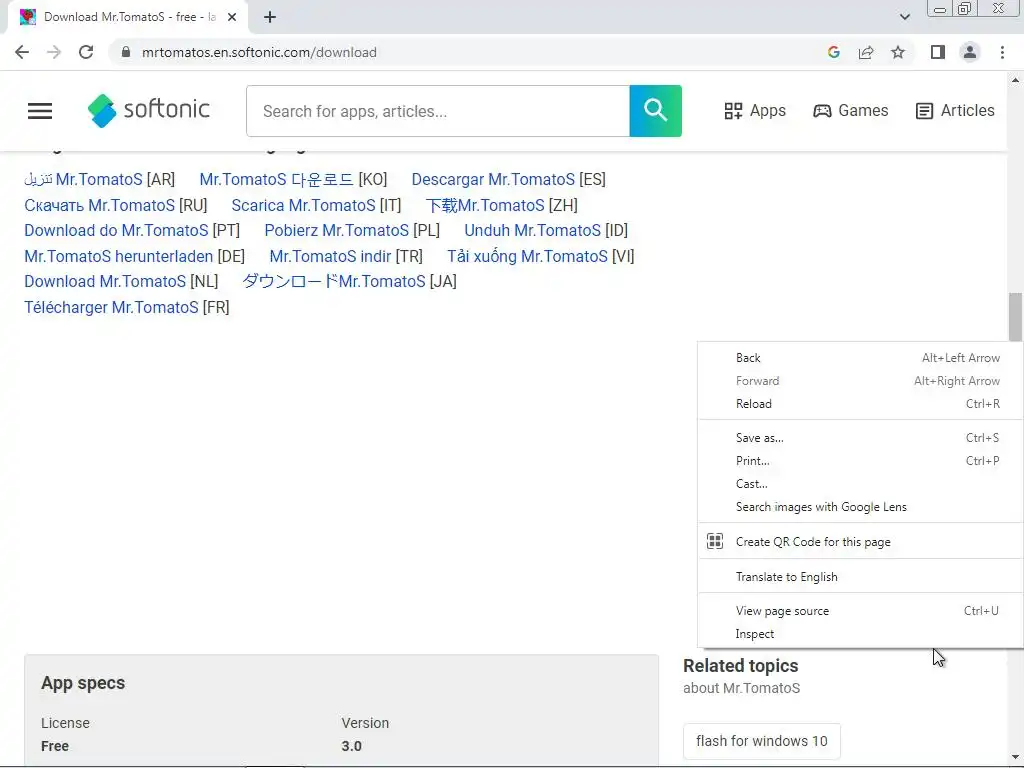Screen dimensions: 1024x768
Task: Open Scarica Mr.TomatoS link
Action: tap(303, 205)
